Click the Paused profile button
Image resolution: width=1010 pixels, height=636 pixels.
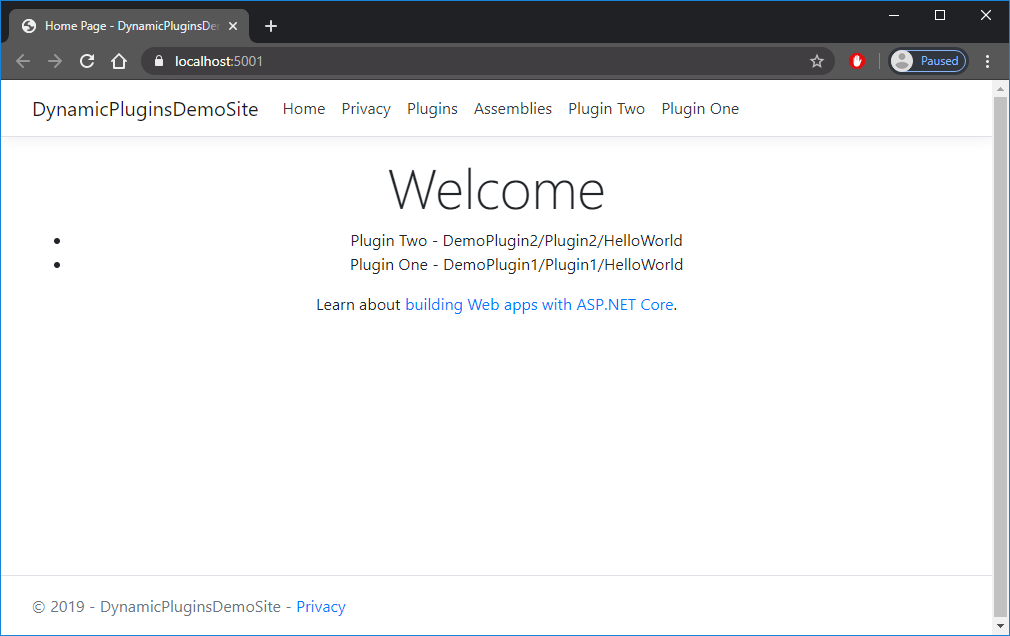pos(928,61)
